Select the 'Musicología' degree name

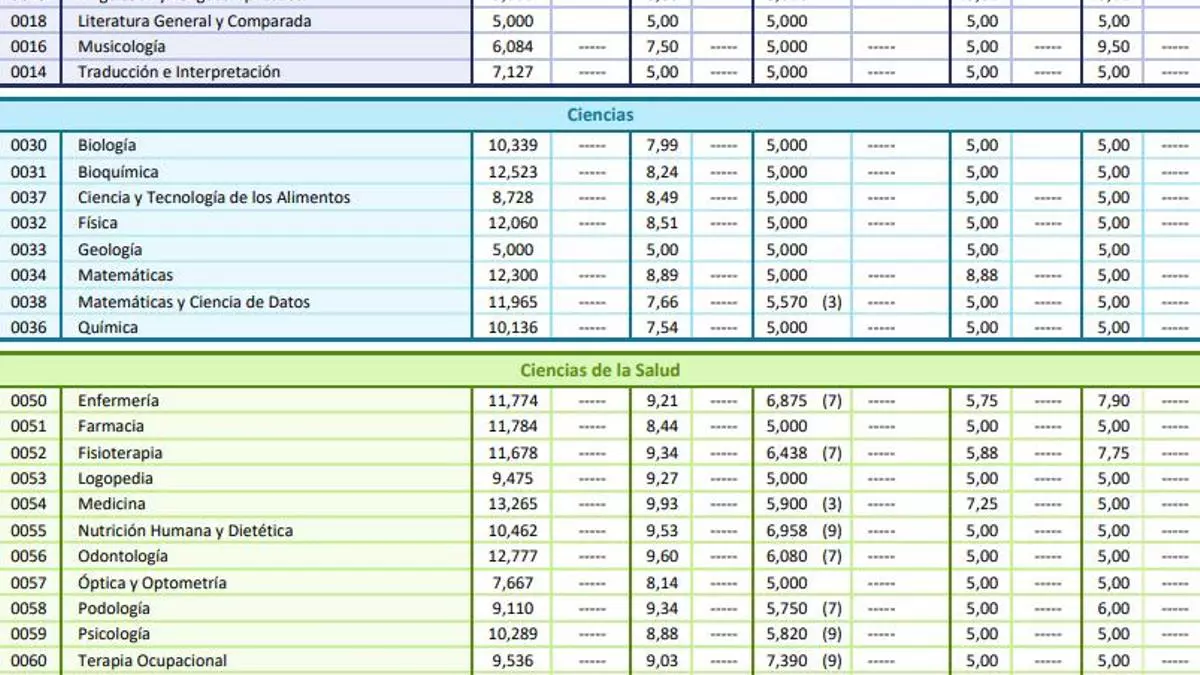[122, 46]
